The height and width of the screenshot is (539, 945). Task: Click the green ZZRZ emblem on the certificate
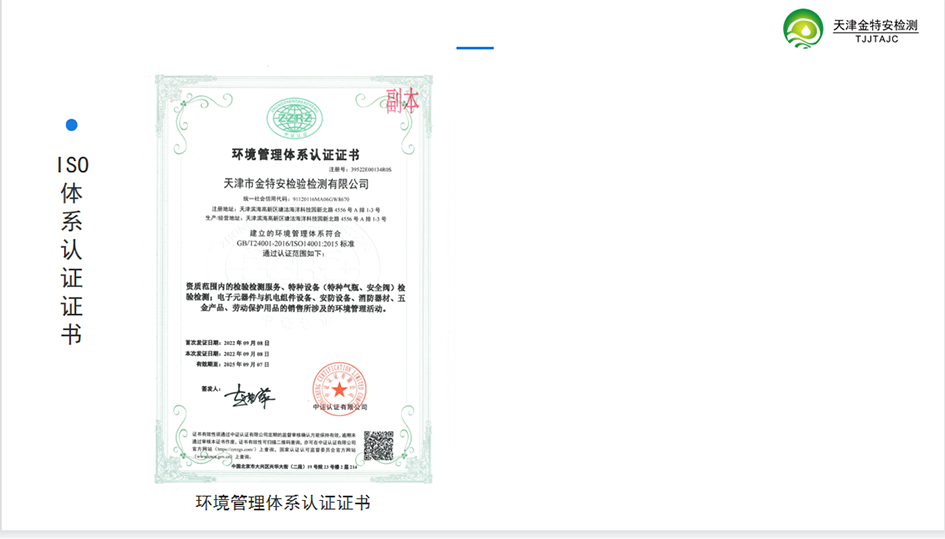294,119
